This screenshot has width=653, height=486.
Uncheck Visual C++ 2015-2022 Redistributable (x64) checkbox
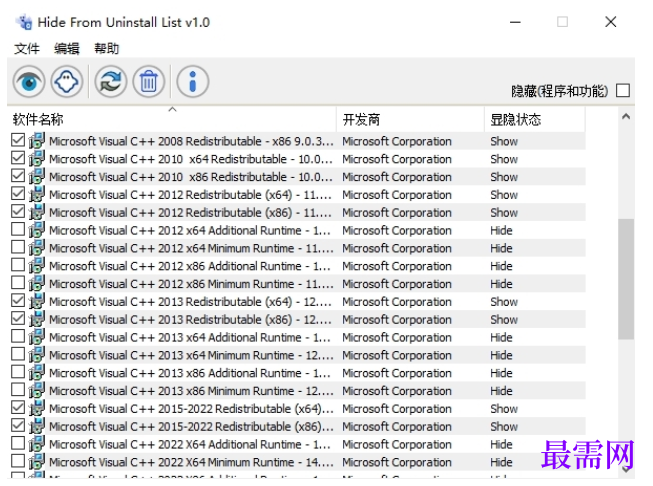18,408
